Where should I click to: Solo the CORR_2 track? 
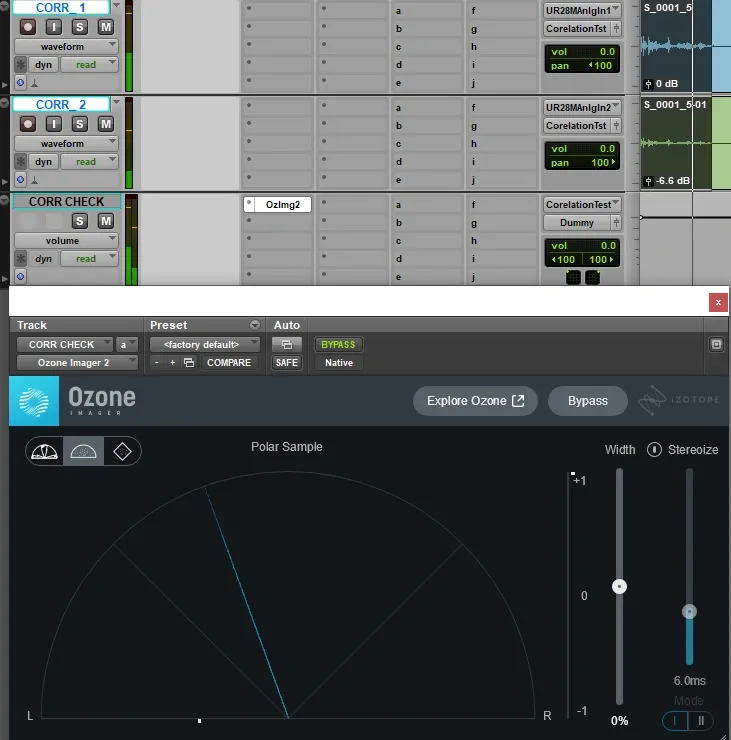pyautogui.click(x=79, y=124)
